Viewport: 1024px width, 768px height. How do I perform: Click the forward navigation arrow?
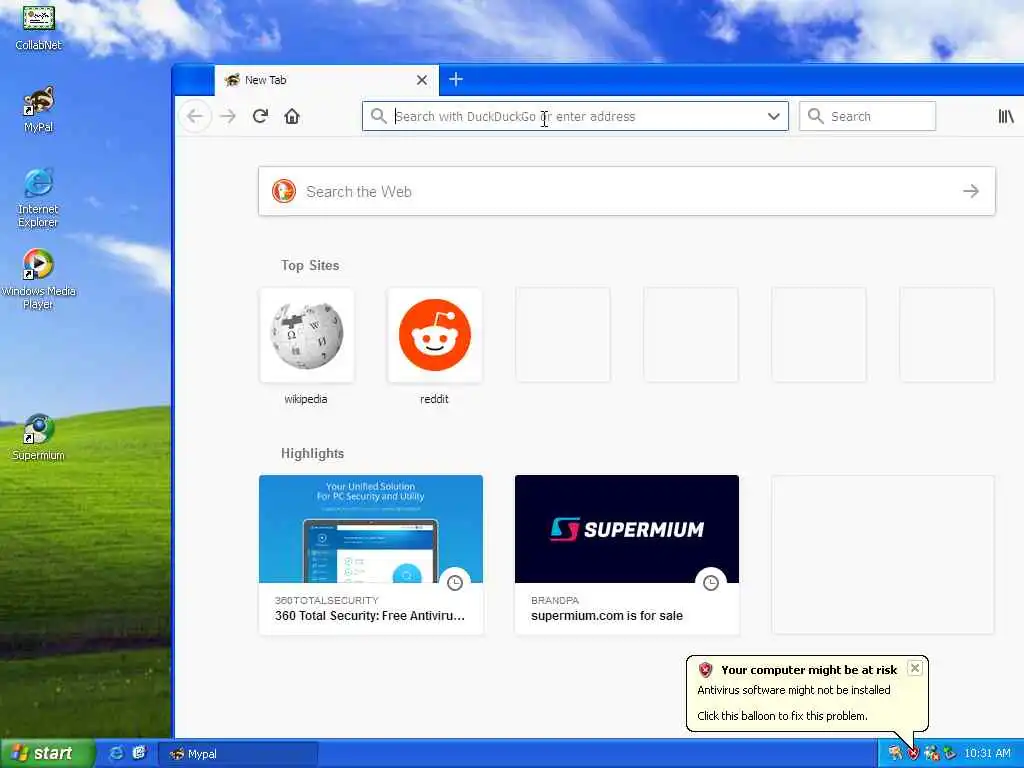click(x=228, y=116)
